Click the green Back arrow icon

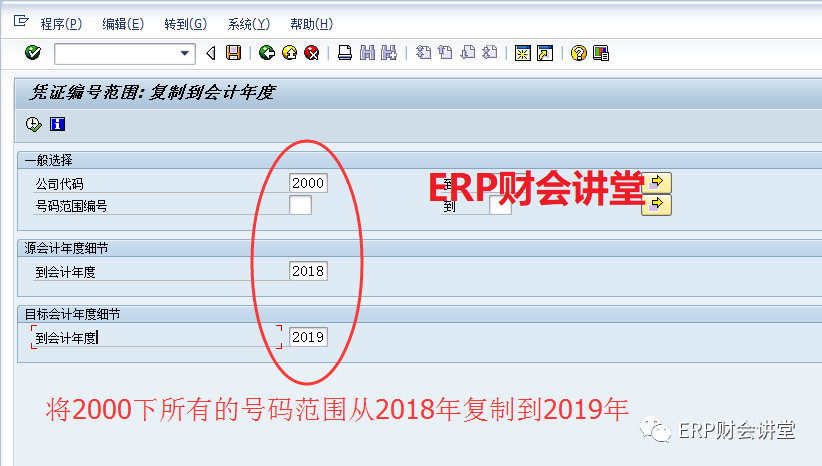267,53
